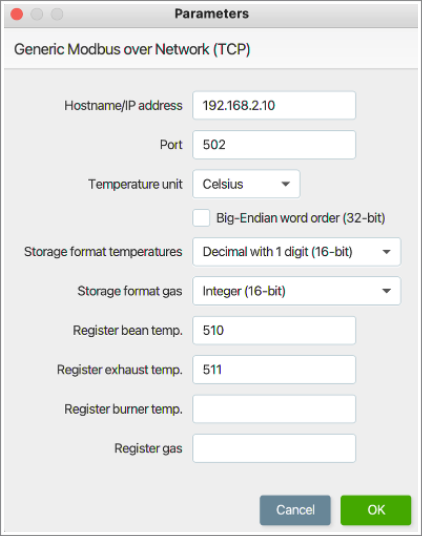
Task: Click the Hostname/IP address input field
Action: pos(274,105)
